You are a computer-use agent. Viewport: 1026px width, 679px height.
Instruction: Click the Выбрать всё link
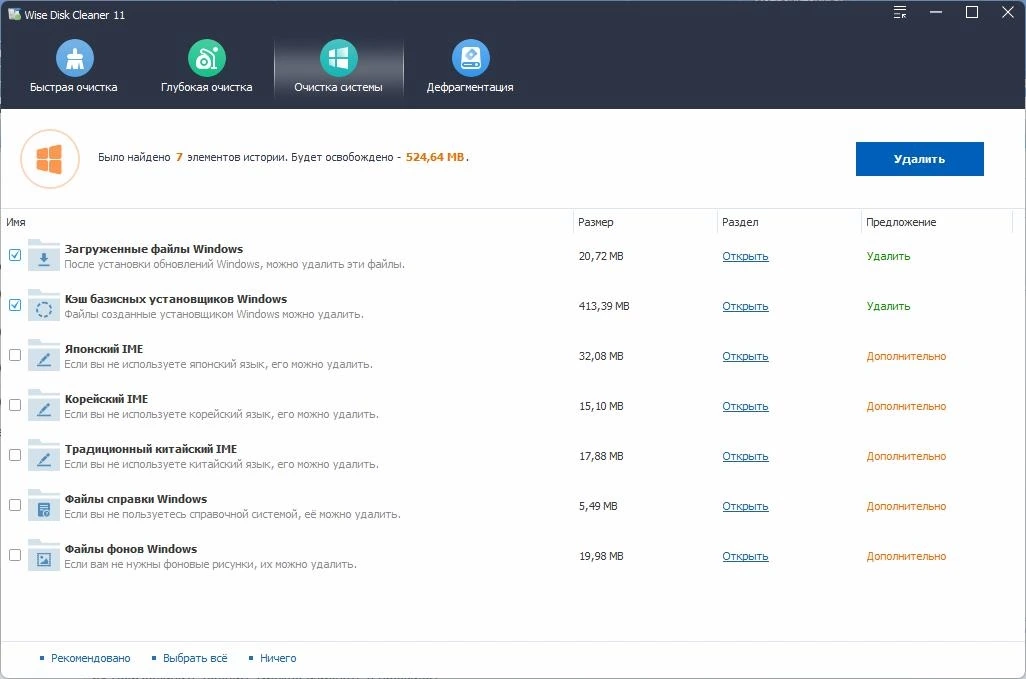pos(195,658)
